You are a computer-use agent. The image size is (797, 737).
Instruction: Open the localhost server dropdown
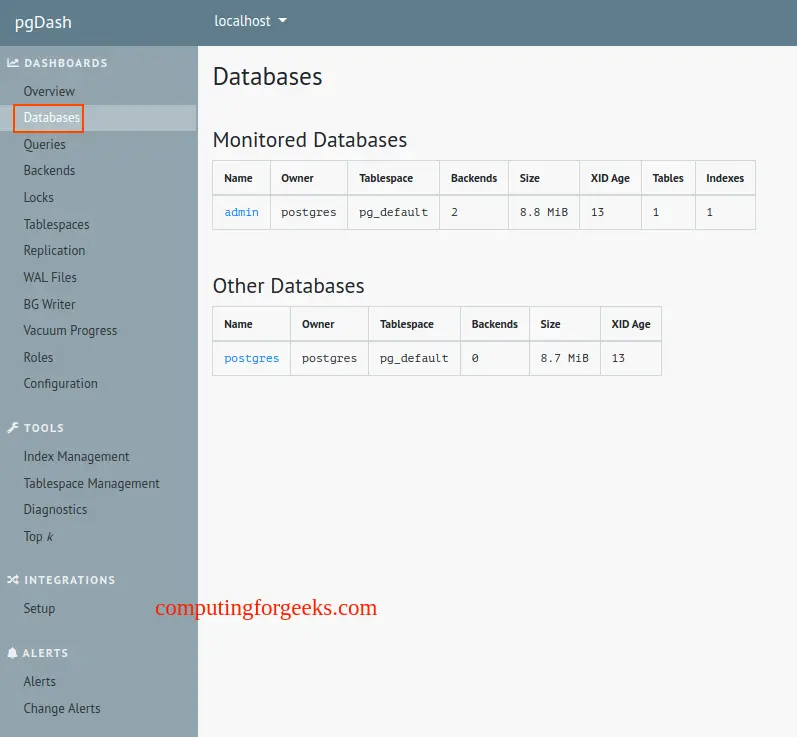250,21
